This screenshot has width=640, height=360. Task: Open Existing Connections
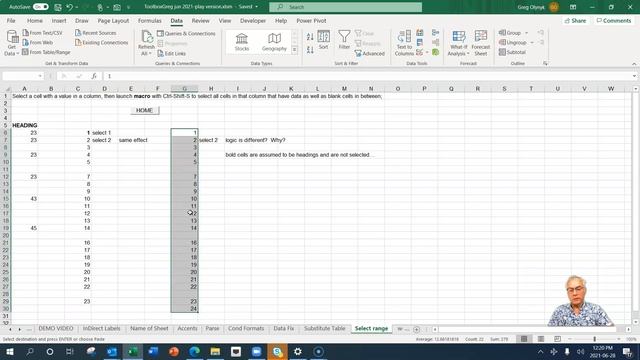pyautogui.click(x=101, y=42)
